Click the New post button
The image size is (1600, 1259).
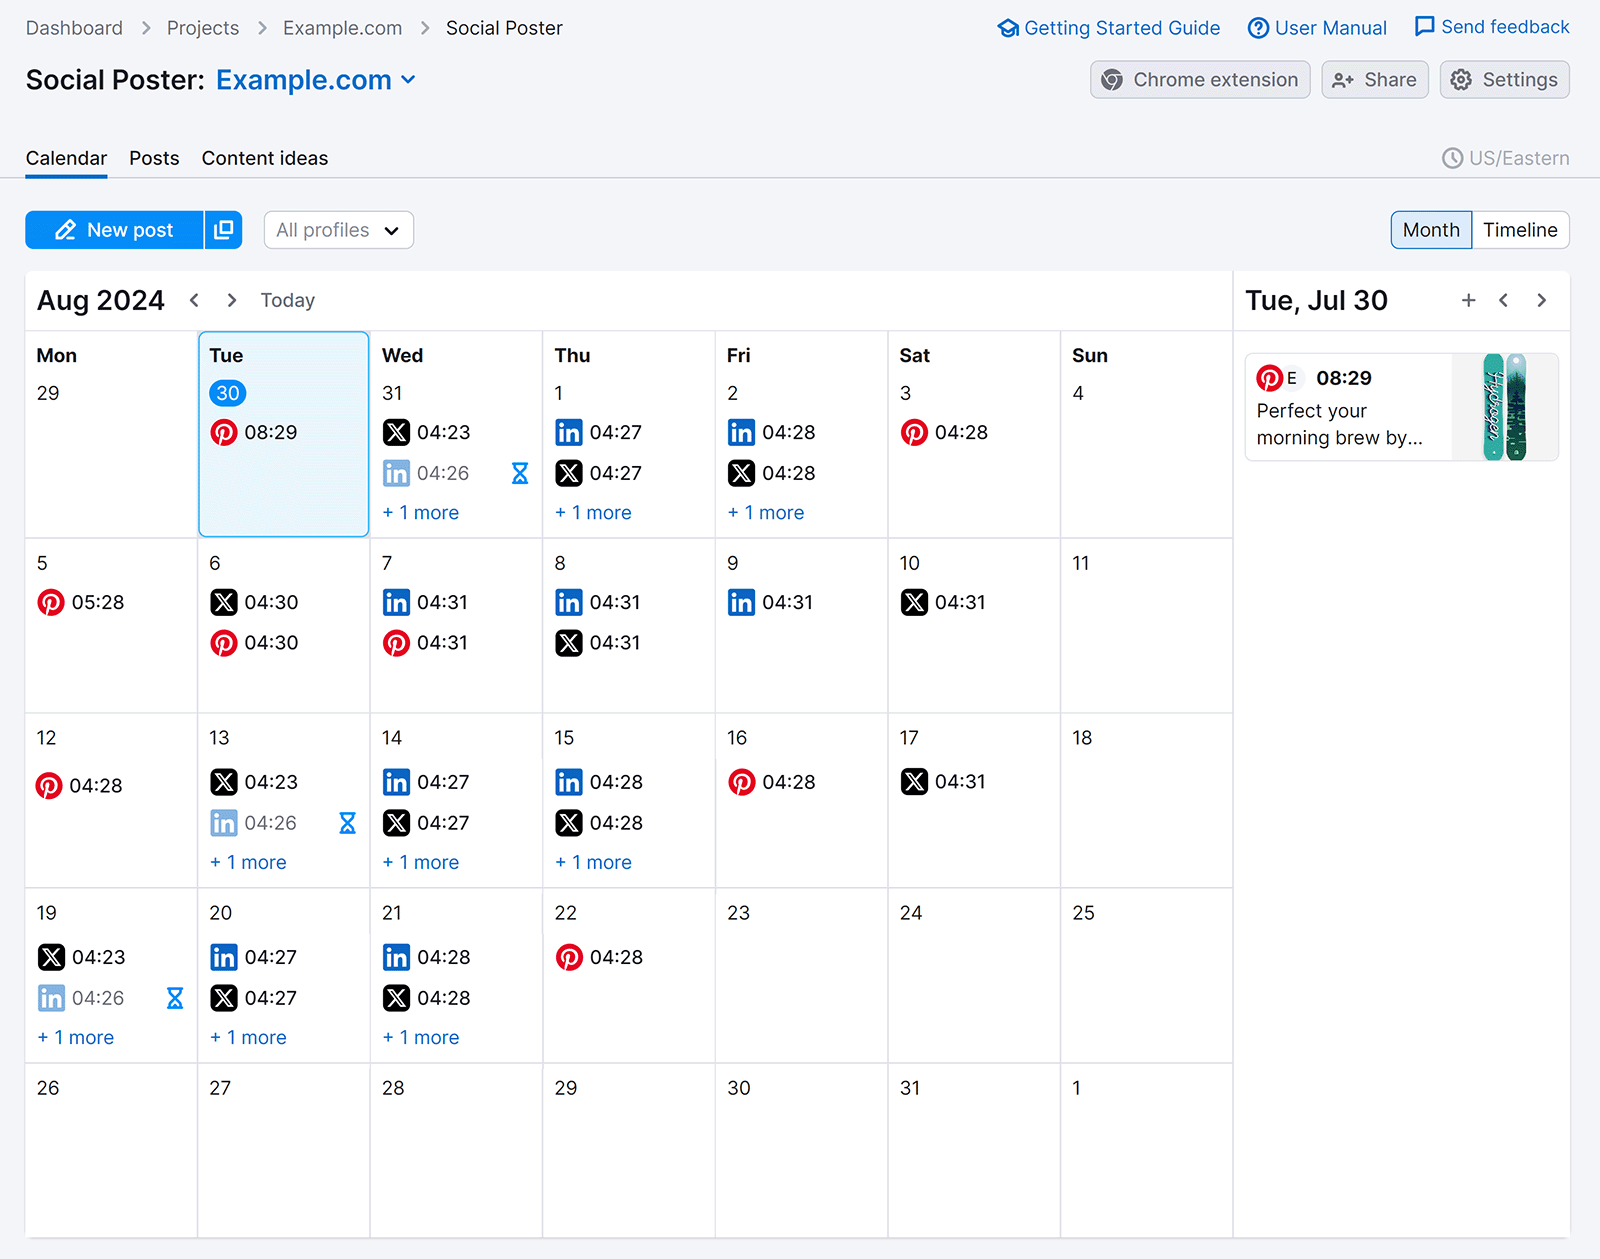pos(114,230)
